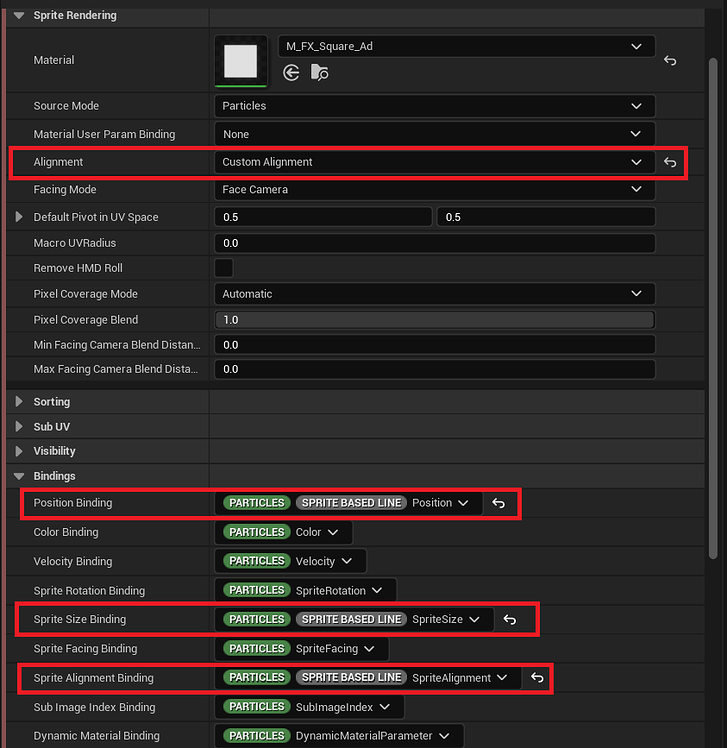This screenshot has height=748, width=727.
Task: Open the Color Binding dropdown
Action: point(283,532)
